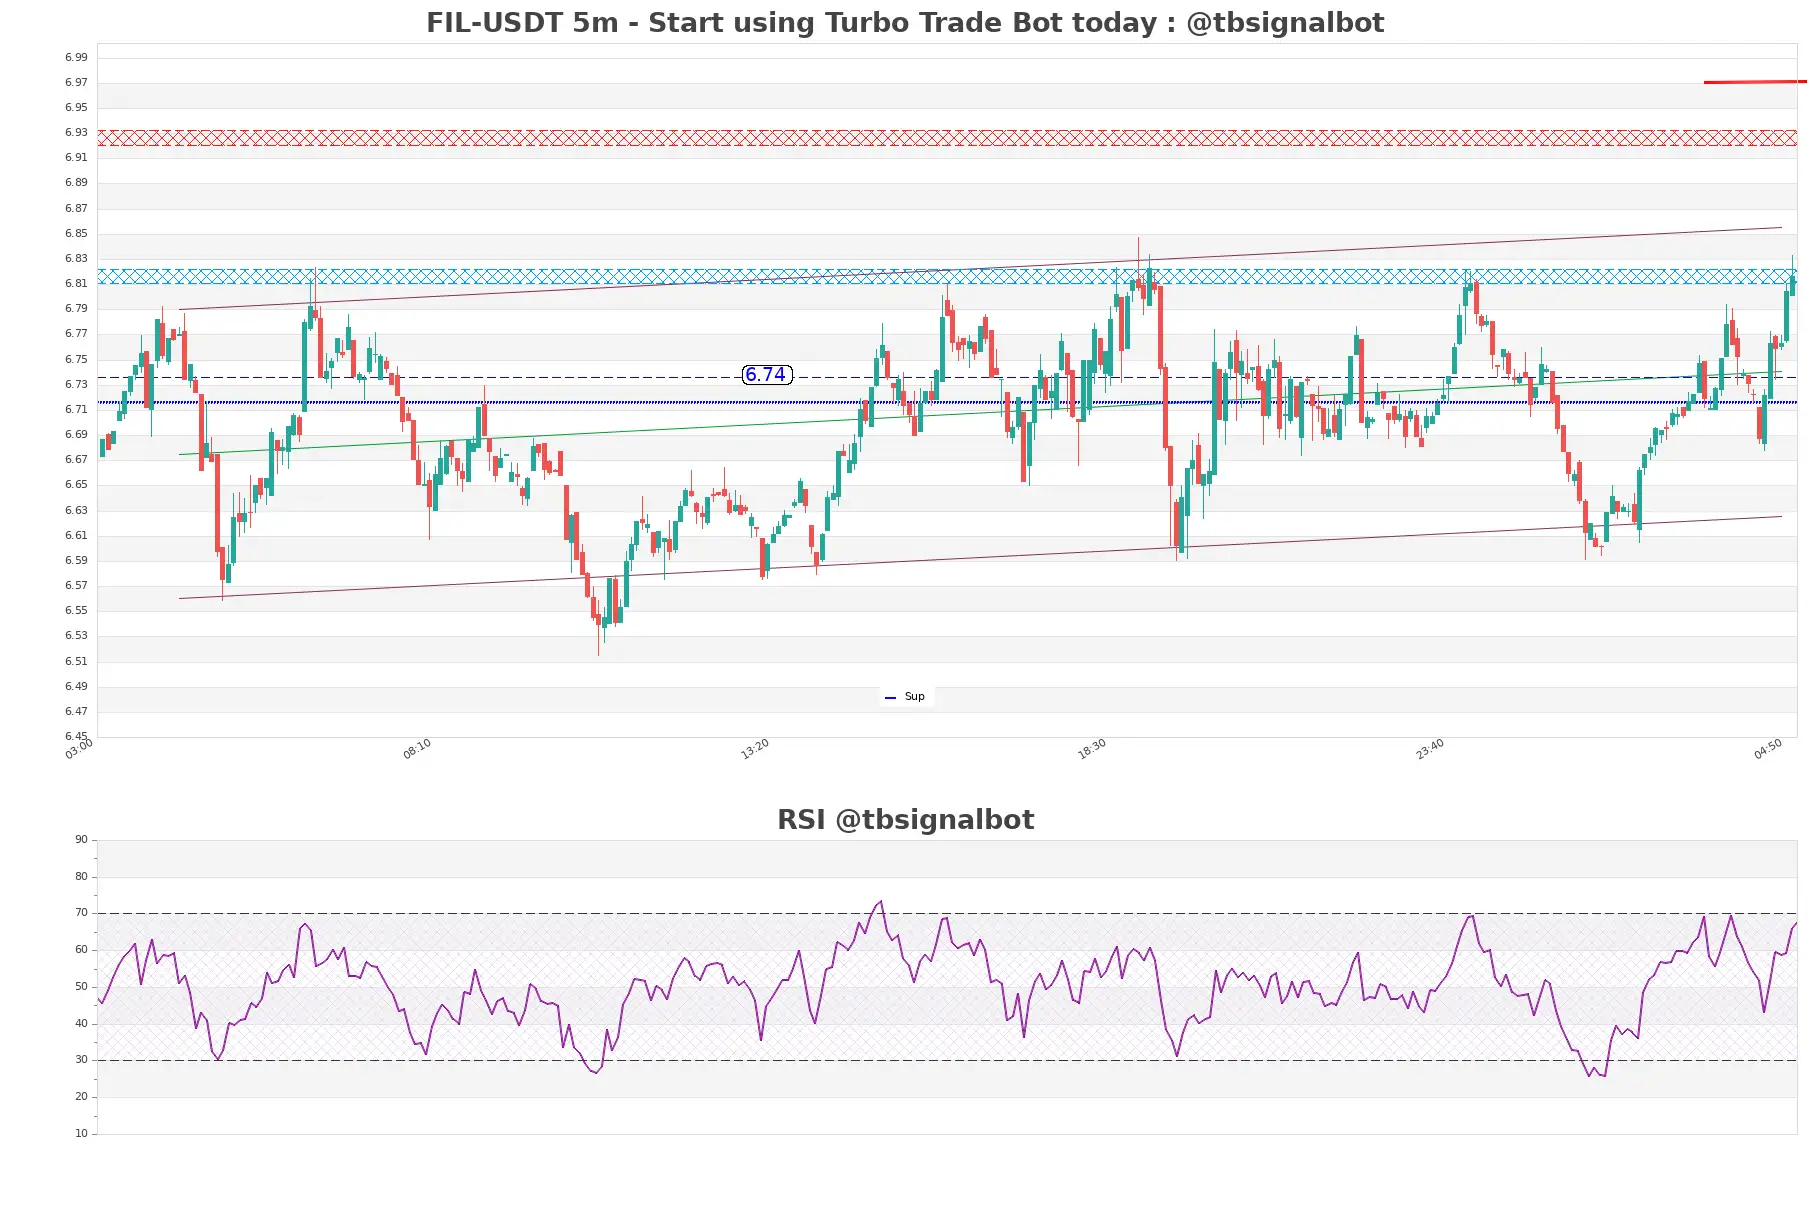Click the 08:10 time axis label

pos(417,749)
